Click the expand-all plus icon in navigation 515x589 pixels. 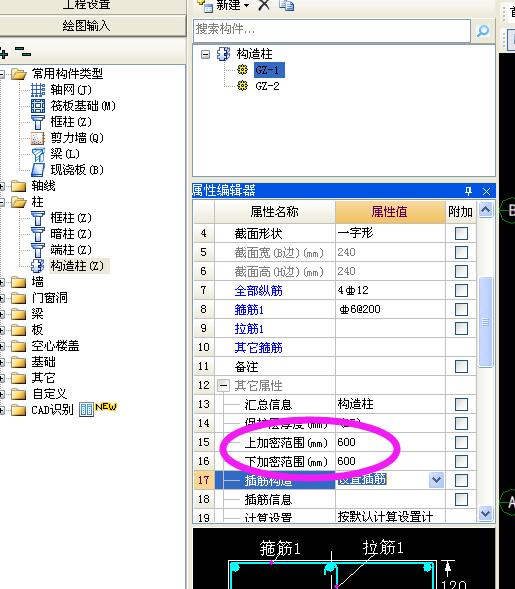[3, 53]
